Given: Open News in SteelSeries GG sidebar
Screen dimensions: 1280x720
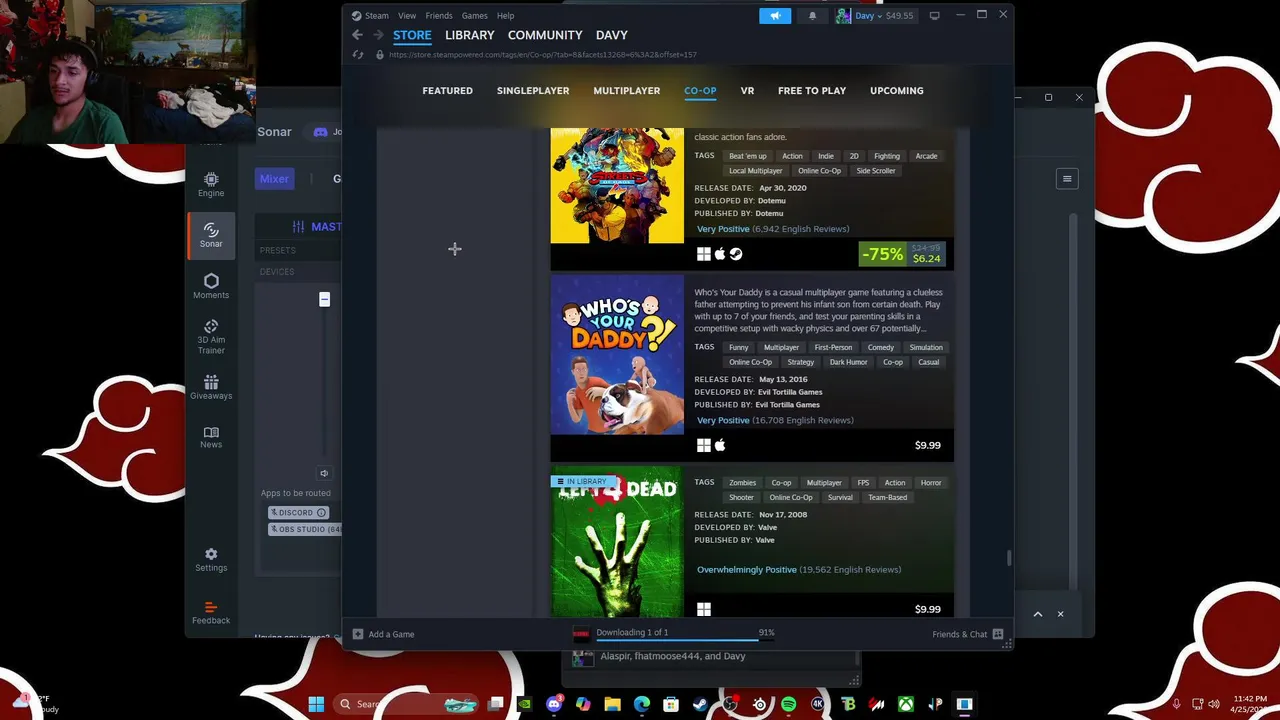Looking at the screenshot, I should point(211,437).
